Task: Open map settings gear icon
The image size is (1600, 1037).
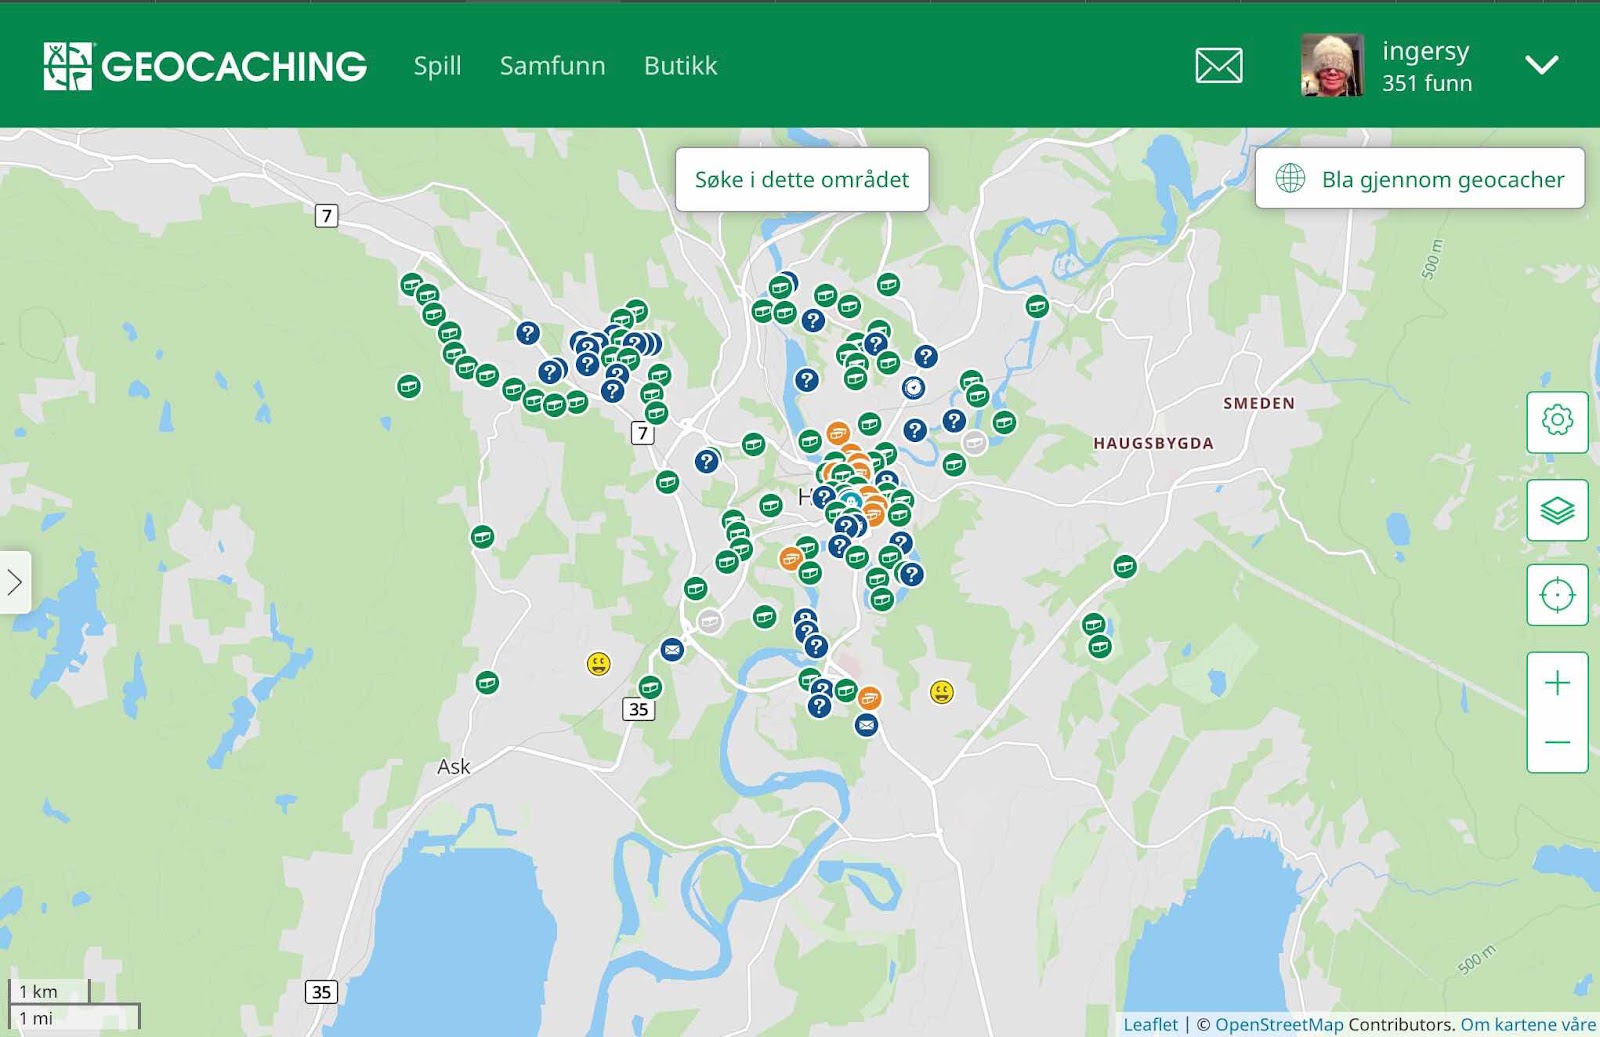Action: click(x=1557, y=421)
